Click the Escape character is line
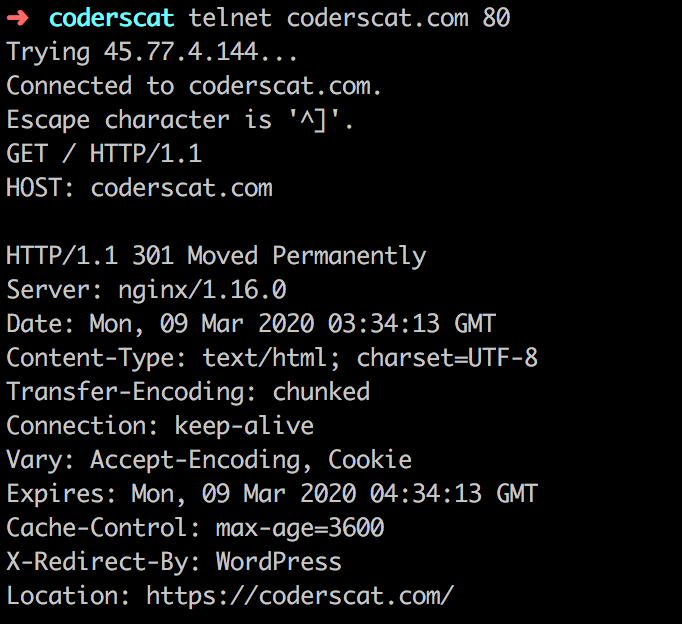The image size is (682, 624). coord(180,120)
